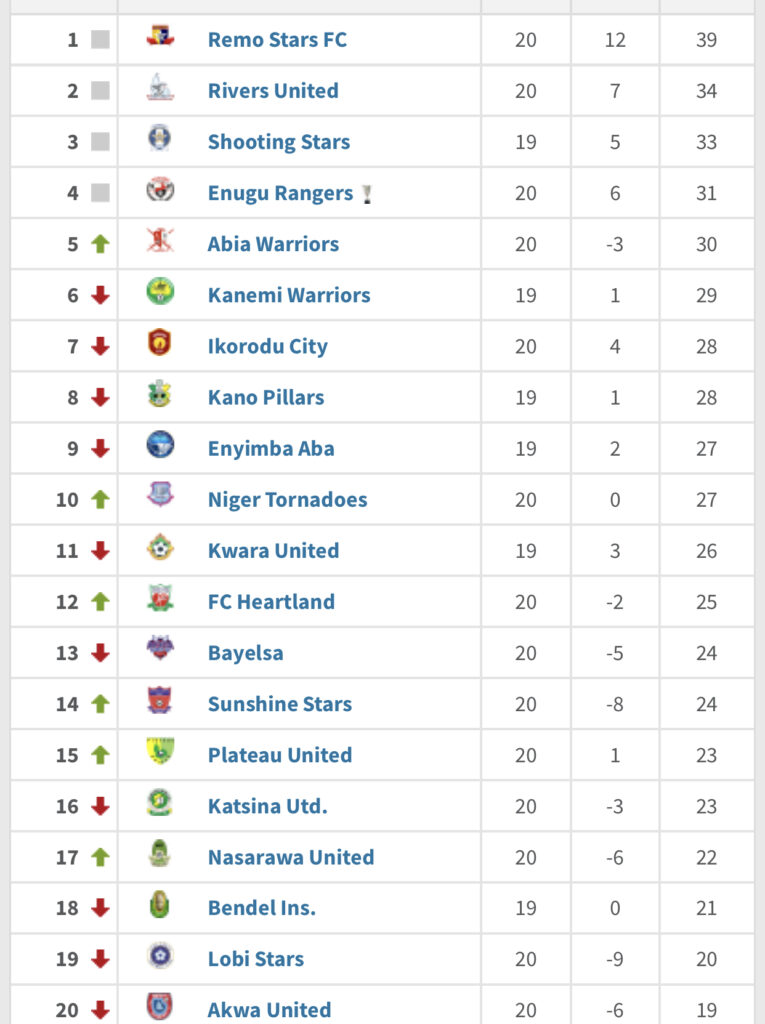Open the Plateau United team link
The height and width of the screenshot is (1024, 765).
click(x=280, y=755)
